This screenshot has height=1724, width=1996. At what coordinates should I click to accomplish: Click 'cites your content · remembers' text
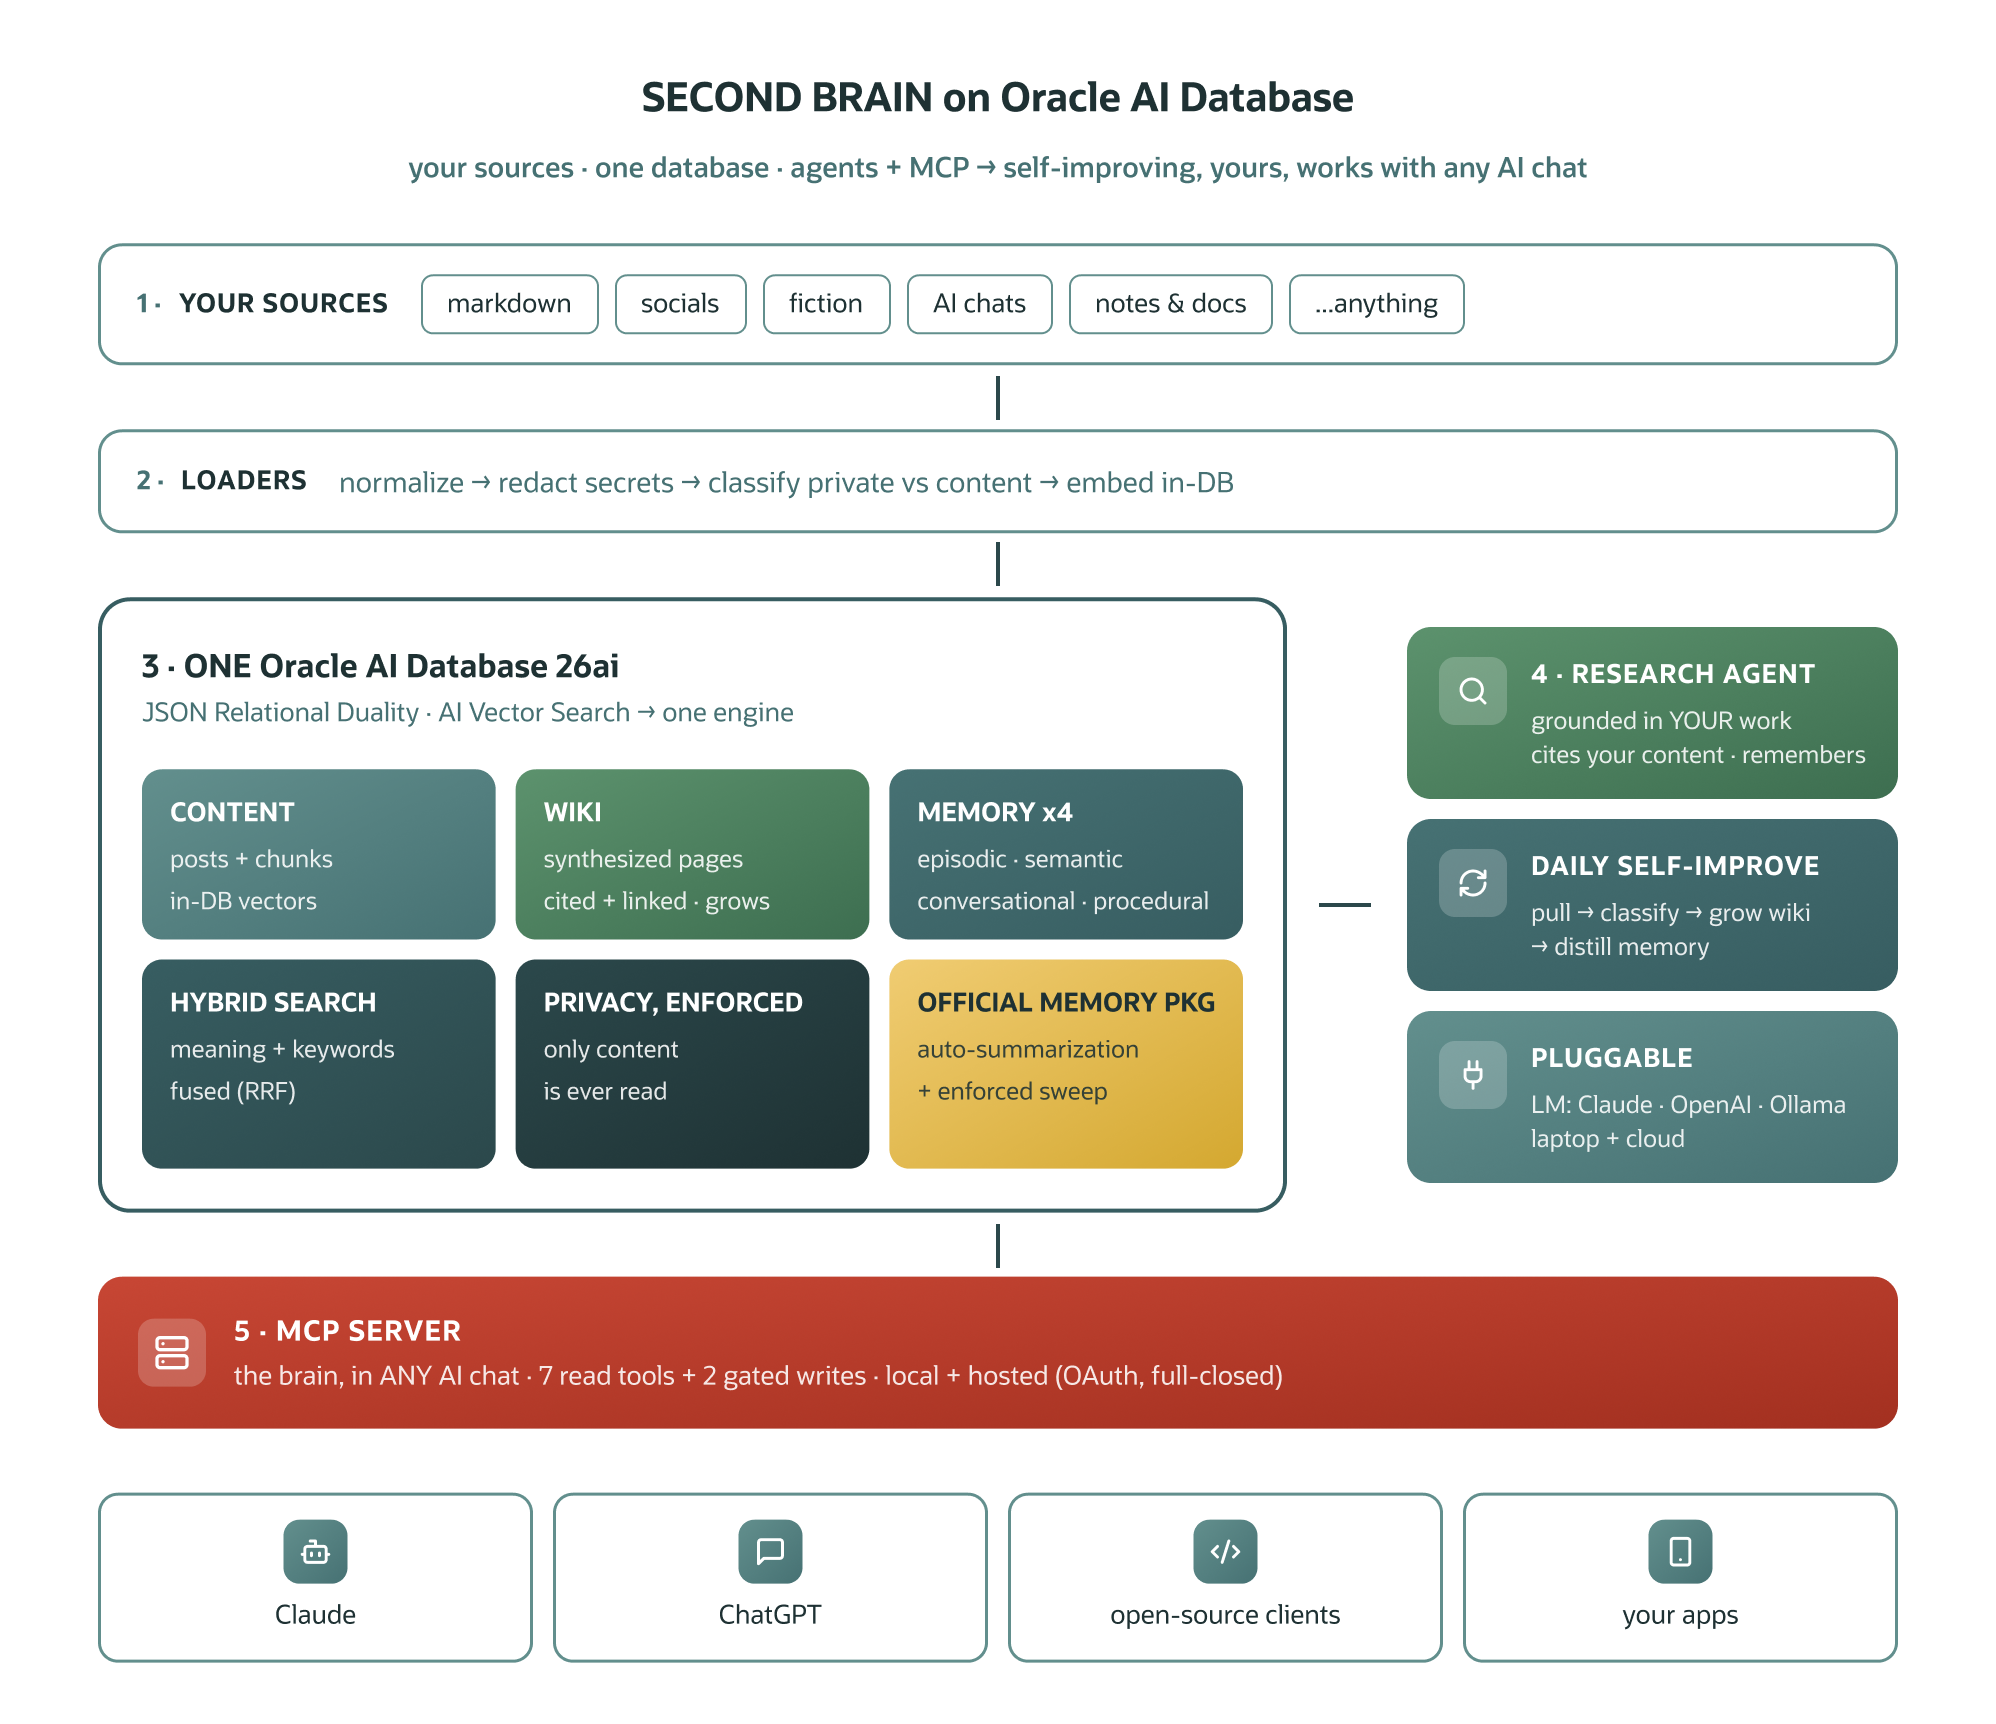(x=1698, y=755)
